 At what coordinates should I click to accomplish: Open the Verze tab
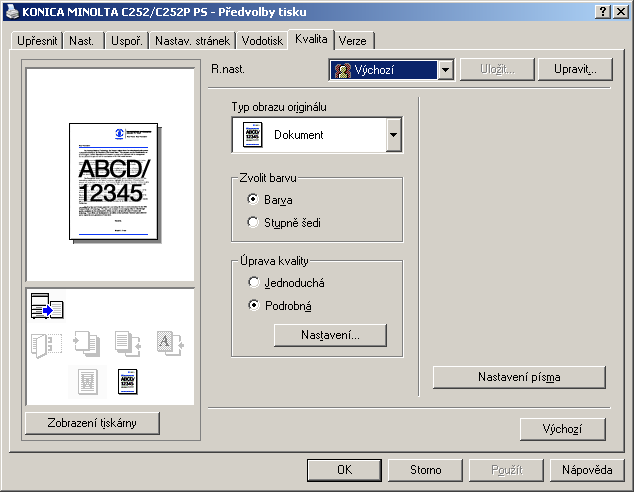[353, 41]
